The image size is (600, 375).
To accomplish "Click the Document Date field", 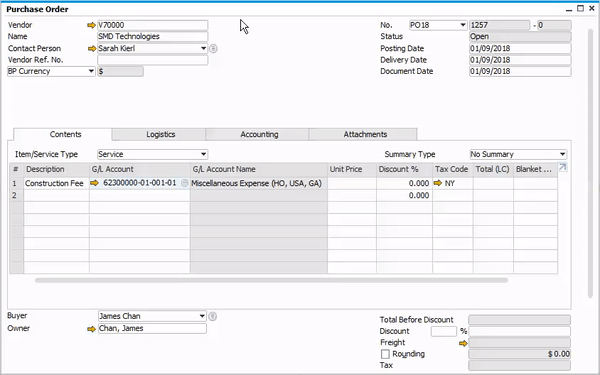I will pyautogui.click(x=520, y=71).
